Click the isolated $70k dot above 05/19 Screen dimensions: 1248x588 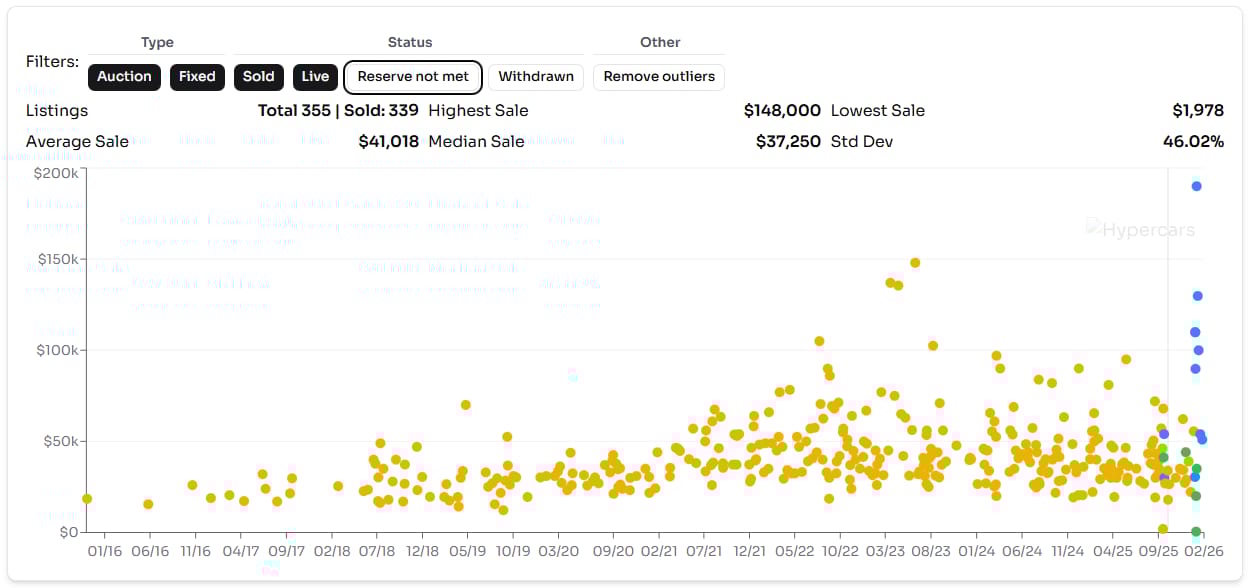(466, 405)
